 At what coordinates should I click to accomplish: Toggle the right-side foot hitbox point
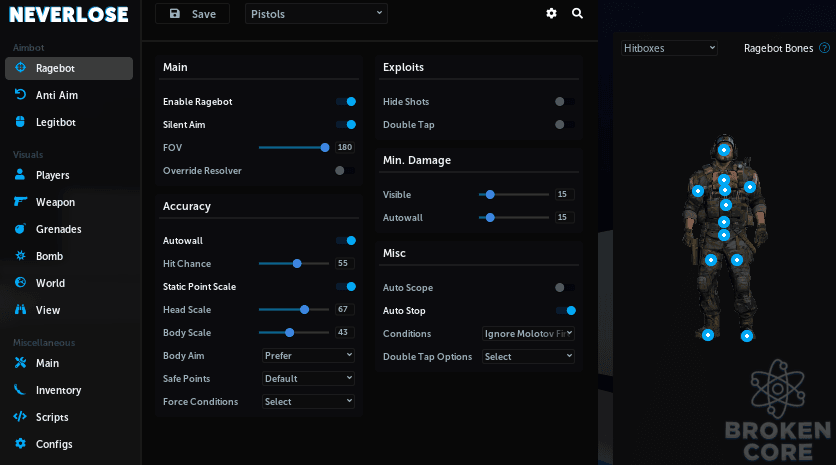click(747, 336)
